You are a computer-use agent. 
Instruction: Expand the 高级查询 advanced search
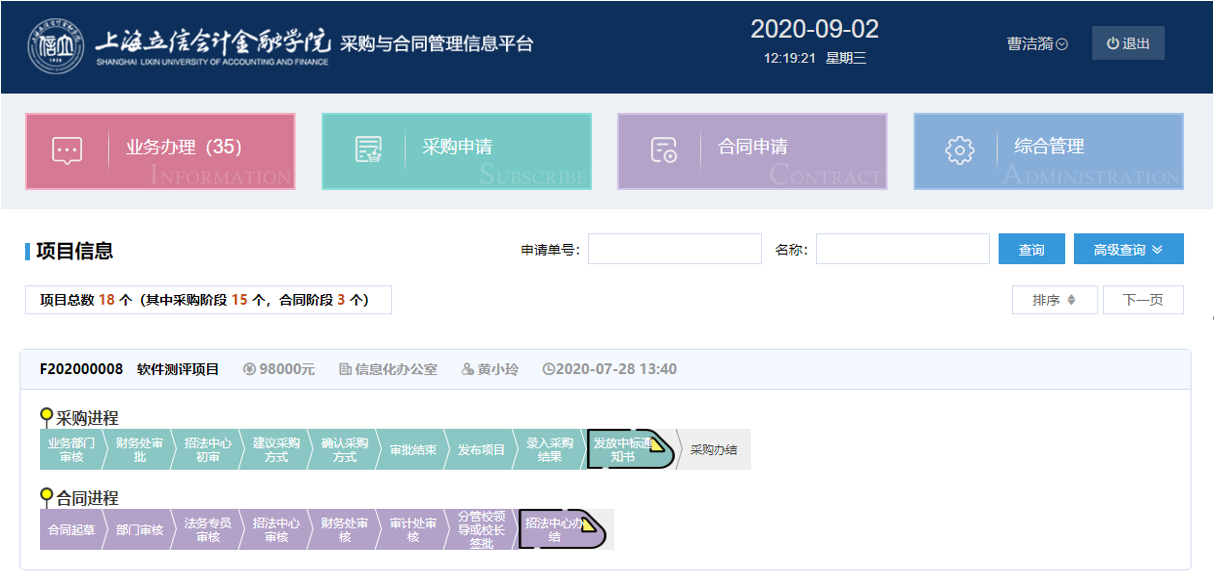pos(1128,249)
